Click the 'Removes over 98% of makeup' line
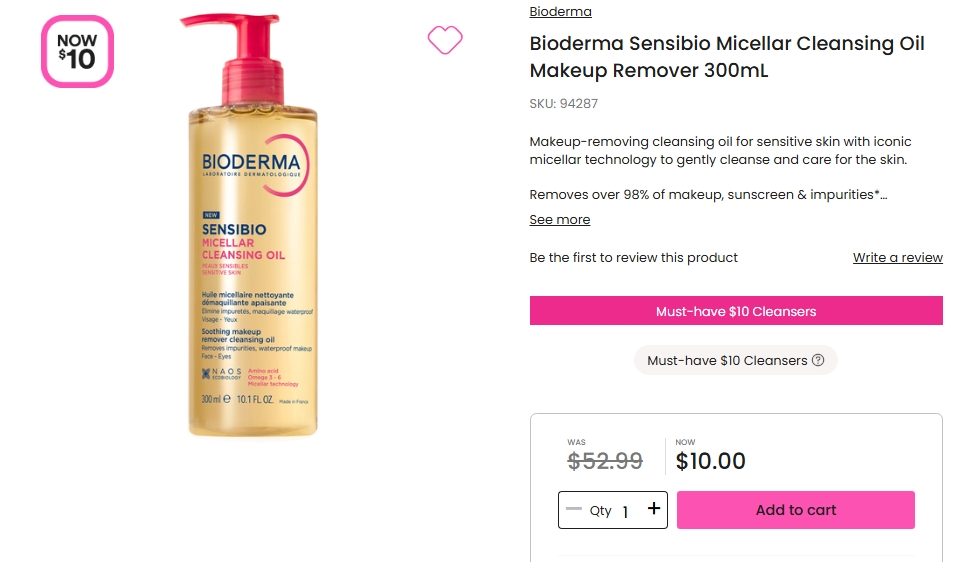Image resolution: width=969 pixels, height=562 pixels. coord(708,195)
